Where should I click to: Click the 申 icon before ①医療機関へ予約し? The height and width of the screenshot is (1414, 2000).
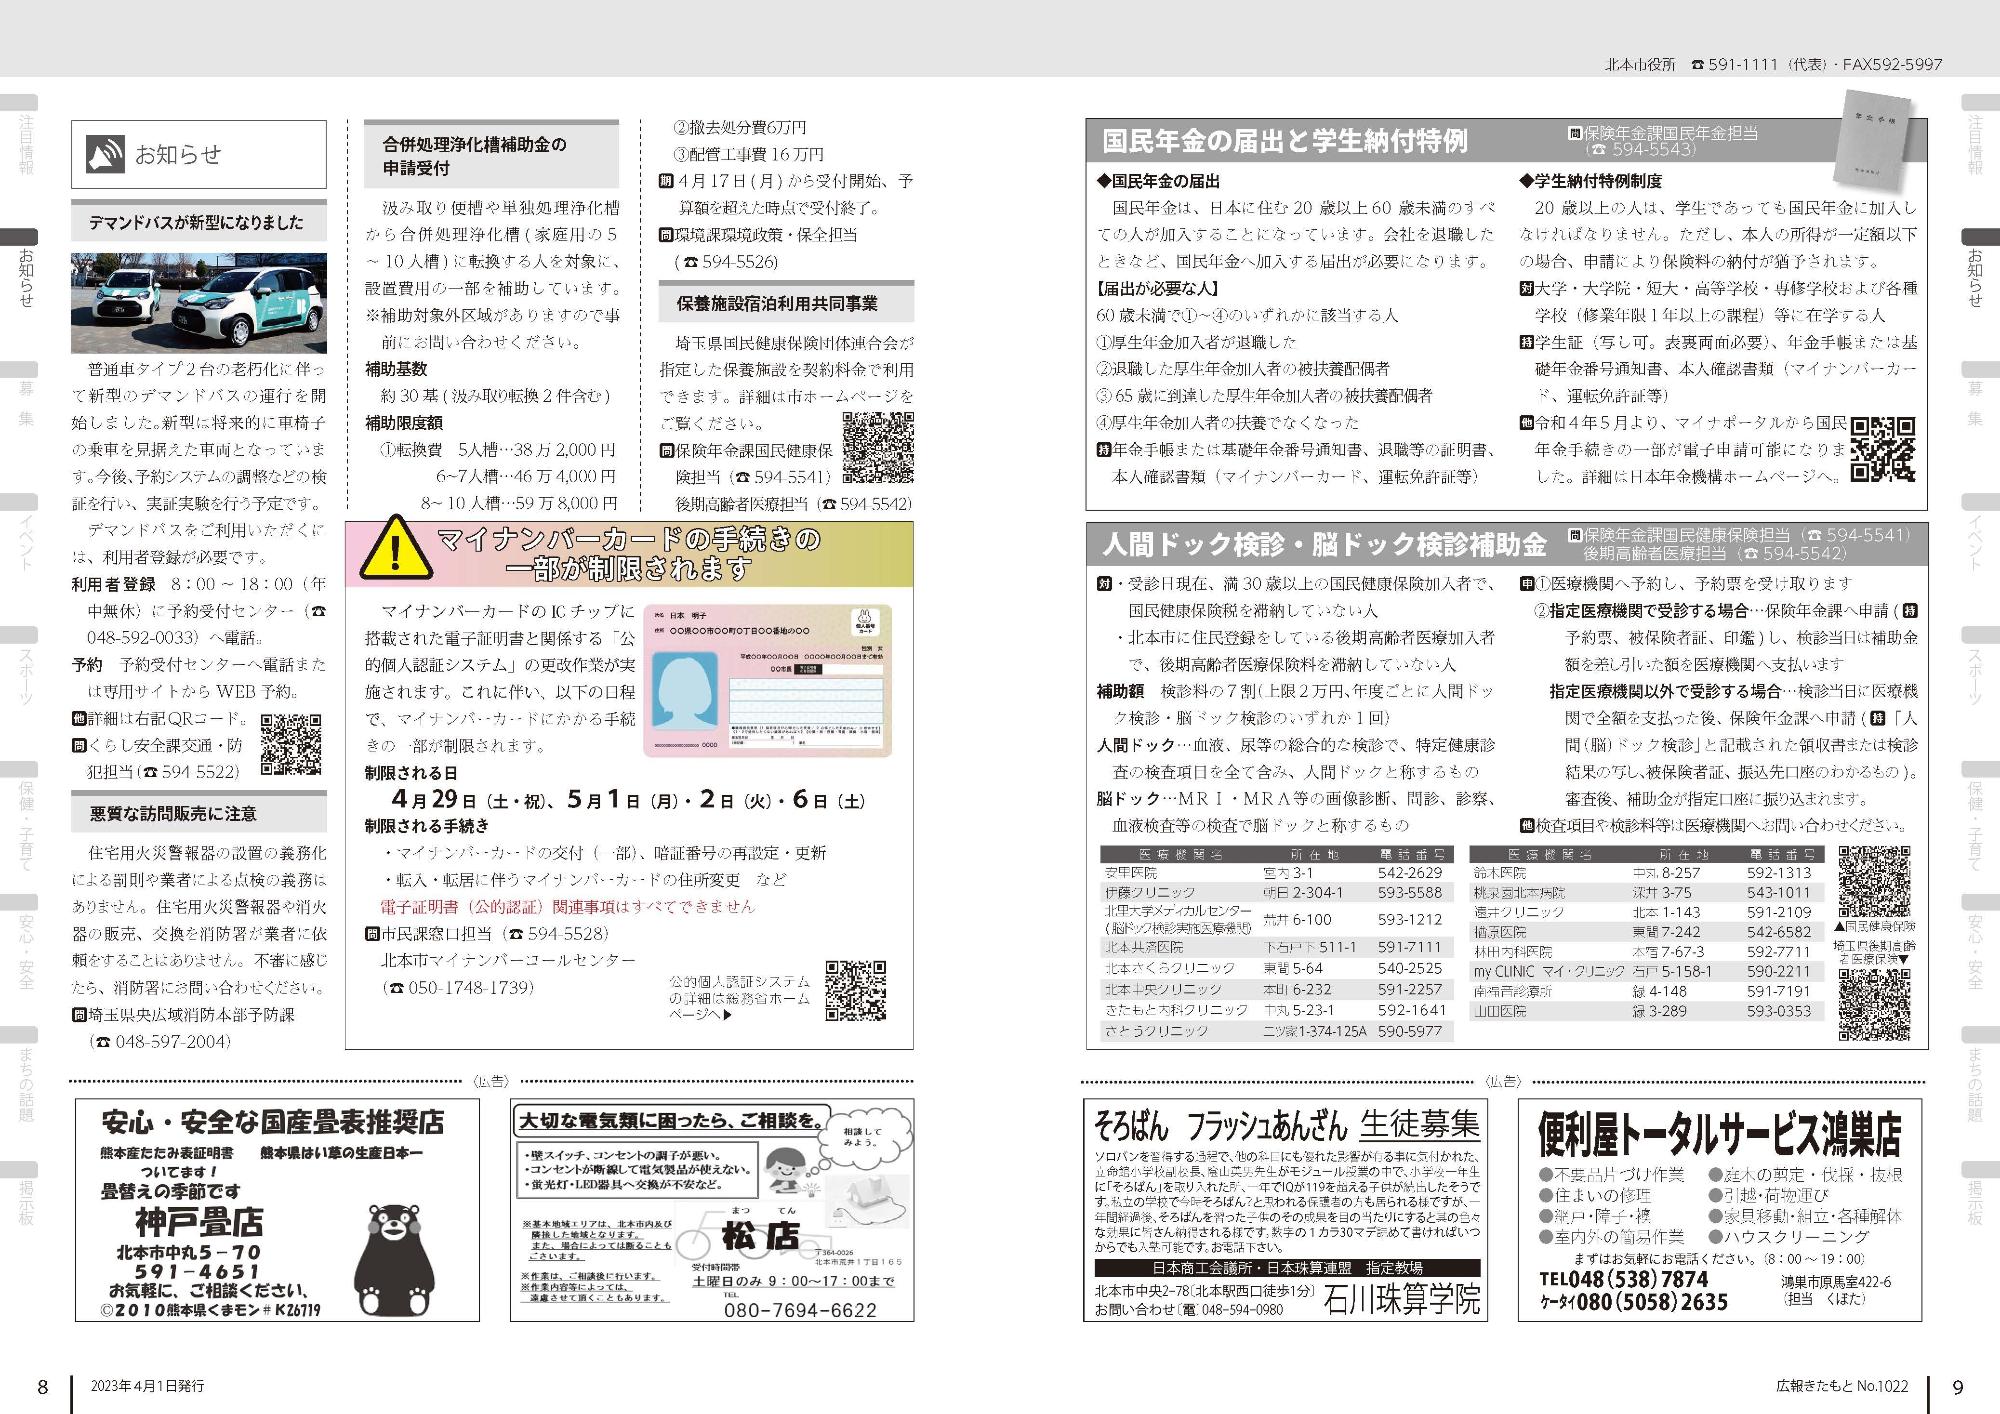point(1526,584)
